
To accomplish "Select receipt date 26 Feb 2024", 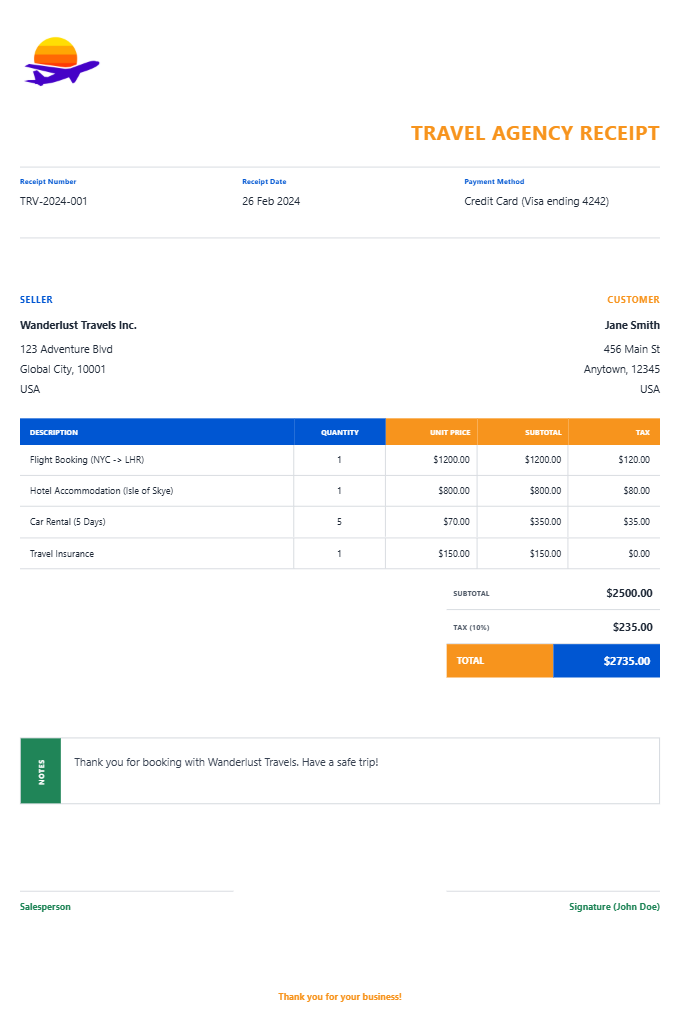I will (x=271, y=201).
